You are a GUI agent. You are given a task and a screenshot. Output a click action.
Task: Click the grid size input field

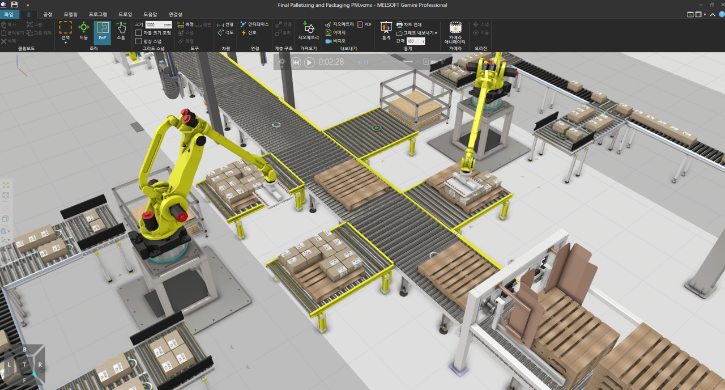(159, 25)
